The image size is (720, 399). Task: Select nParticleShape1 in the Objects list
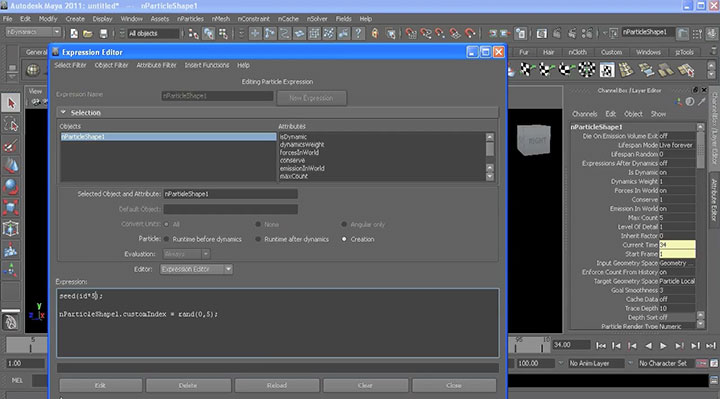[168, 137]
